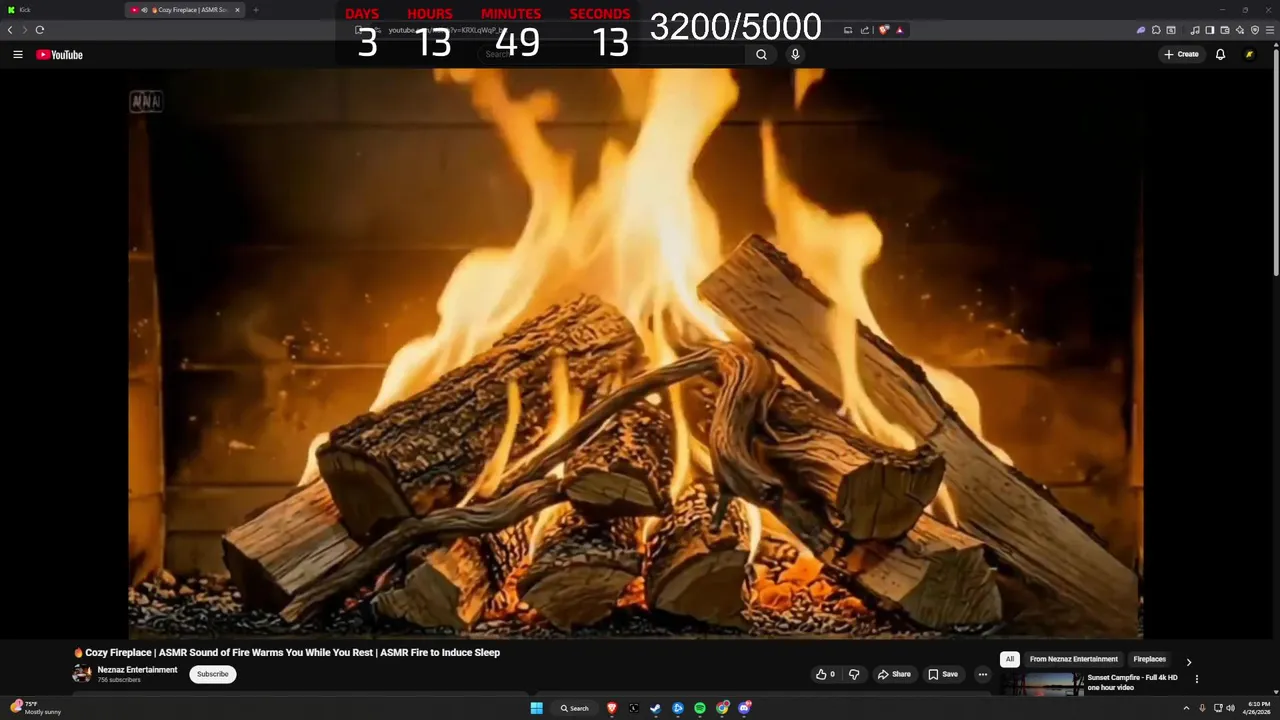1280x720 pixels.
Task: Open the Create button menu
Action: [1181, 55]
